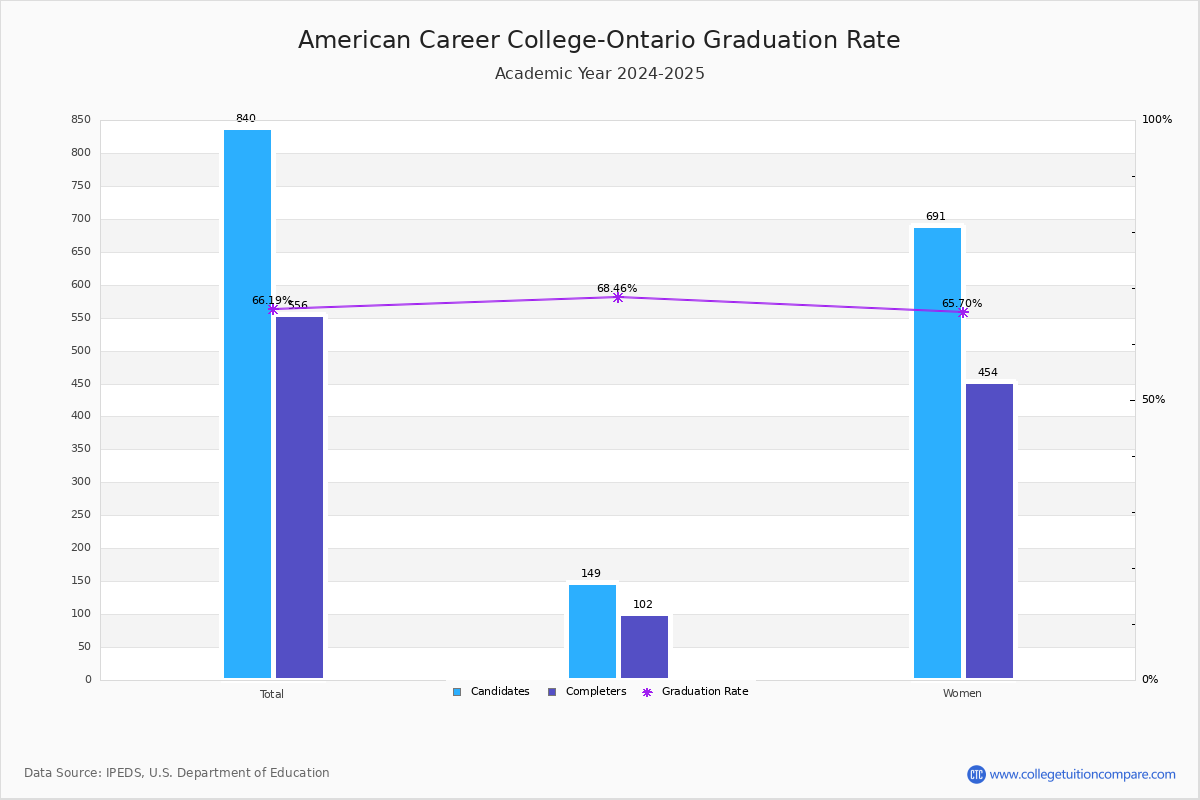
Task: Toggle the Candidates series legend label
Action: [500, 692]
